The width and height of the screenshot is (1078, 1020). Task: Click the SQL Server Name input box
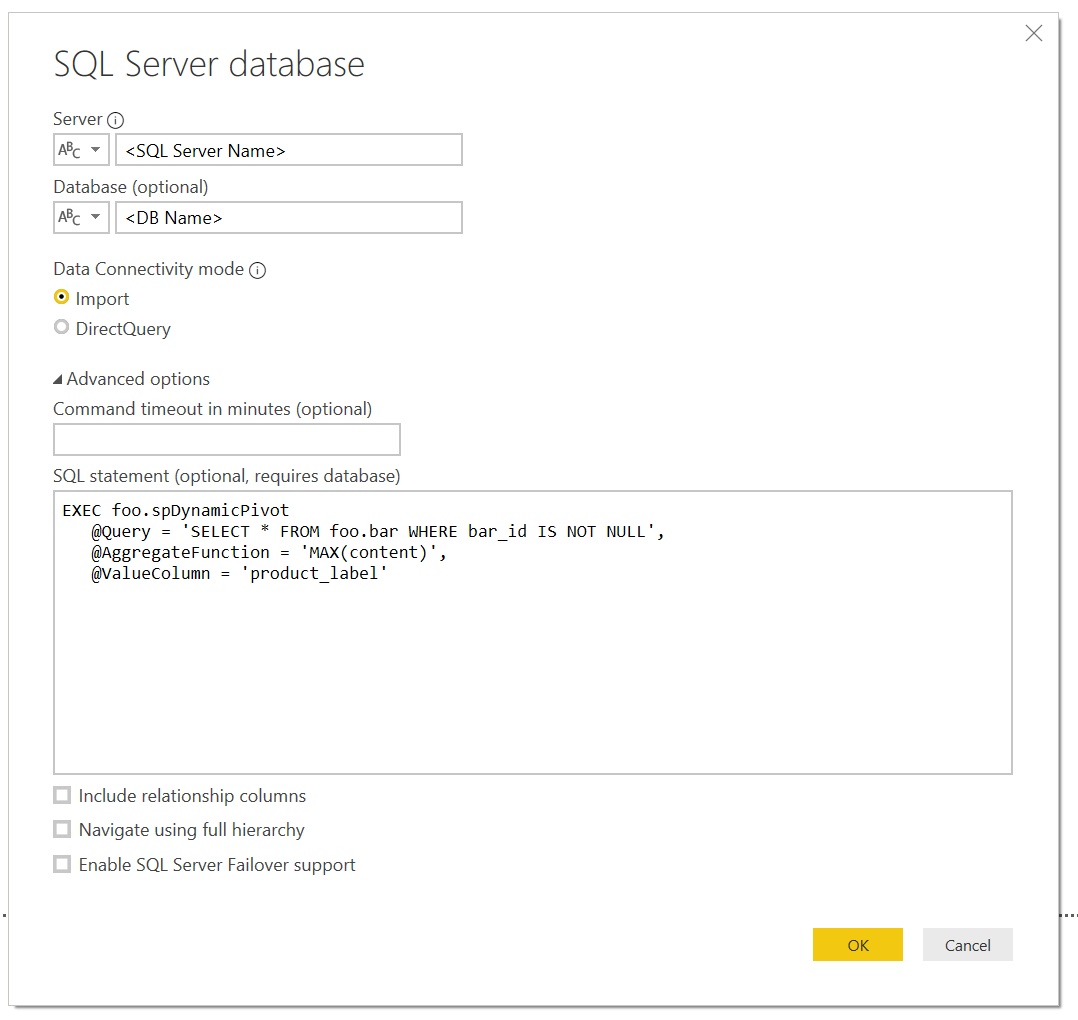pyautogui.click(x=289, y=149)
